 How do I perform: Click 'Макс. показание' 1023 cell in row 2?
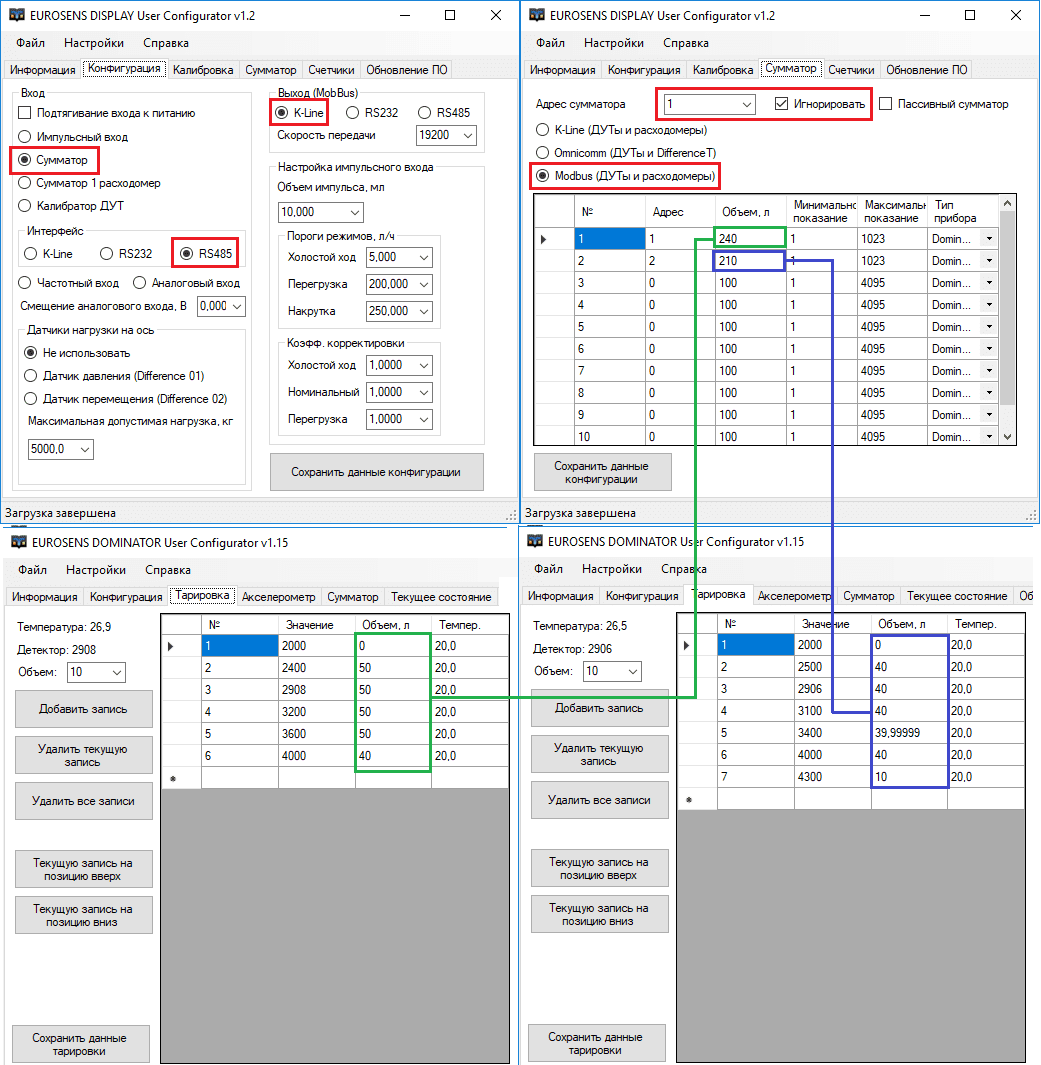click(892, 261)
